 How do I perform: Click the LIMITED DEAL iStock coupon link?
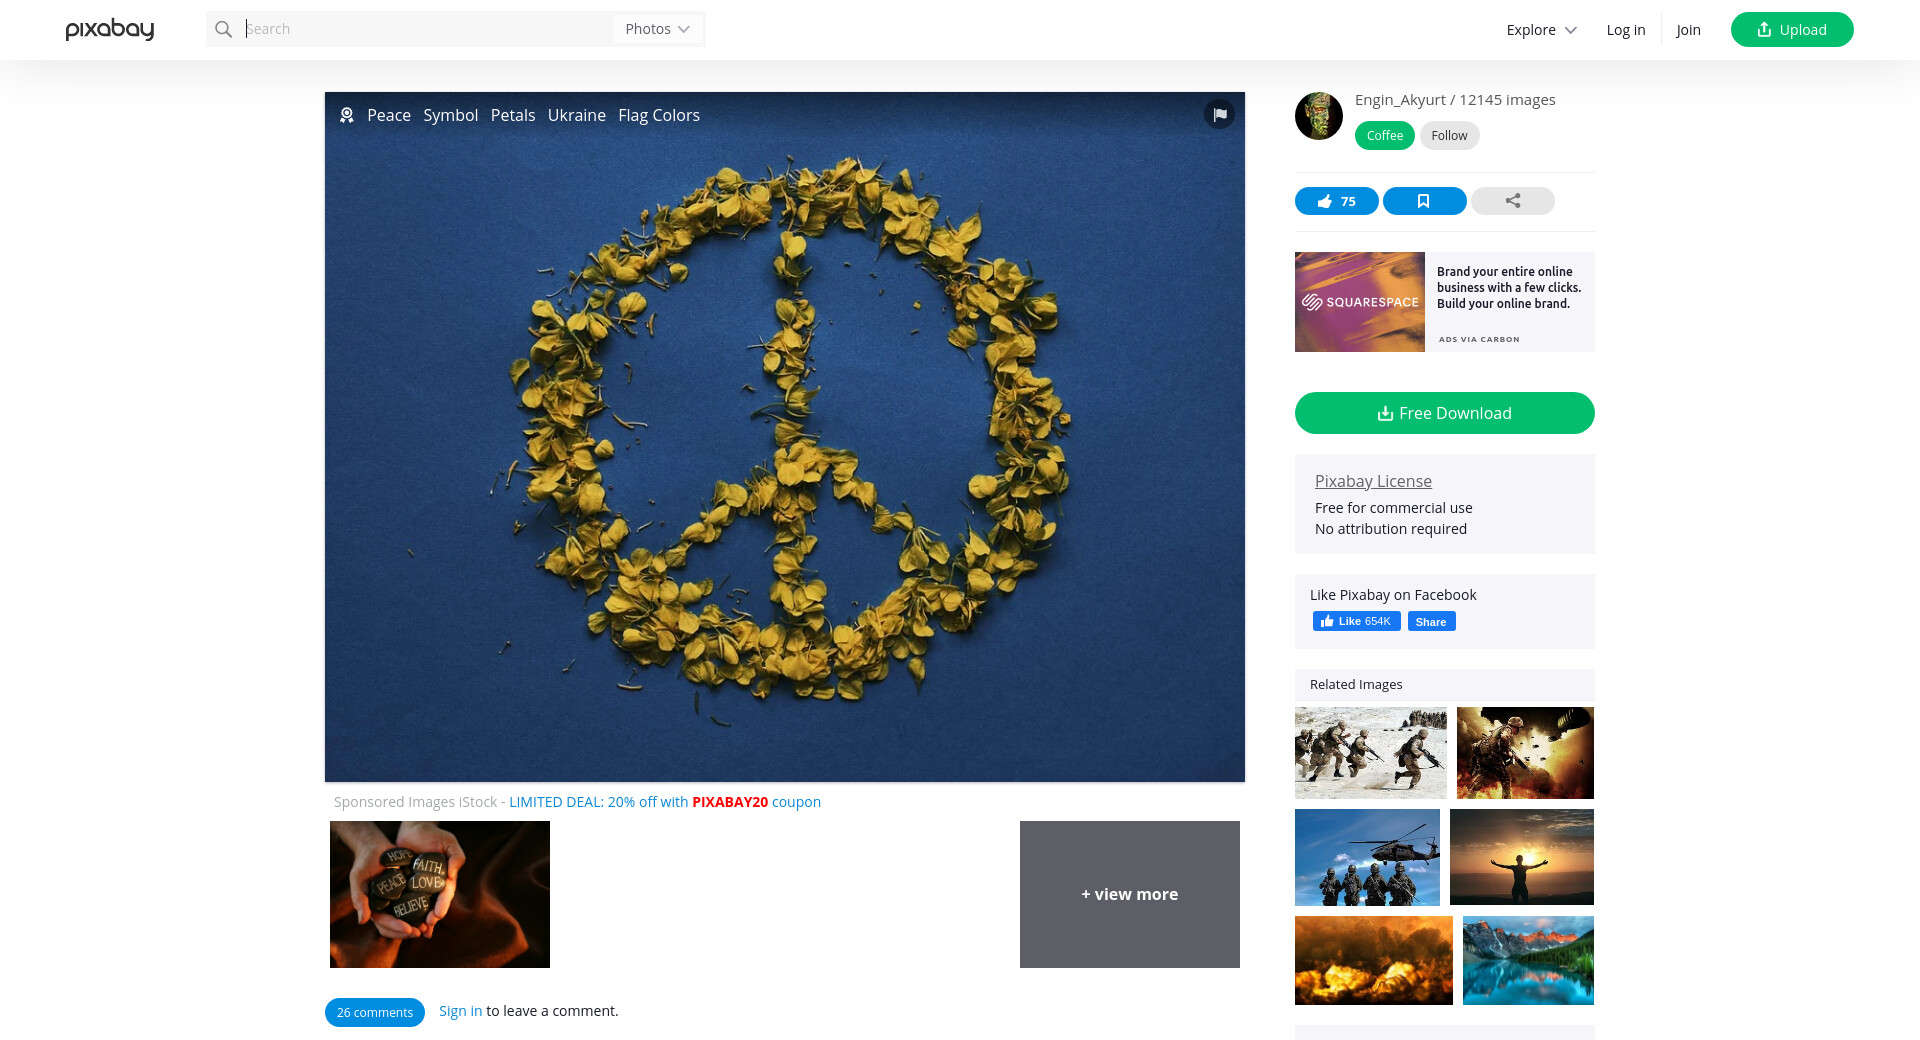[665, 802]
